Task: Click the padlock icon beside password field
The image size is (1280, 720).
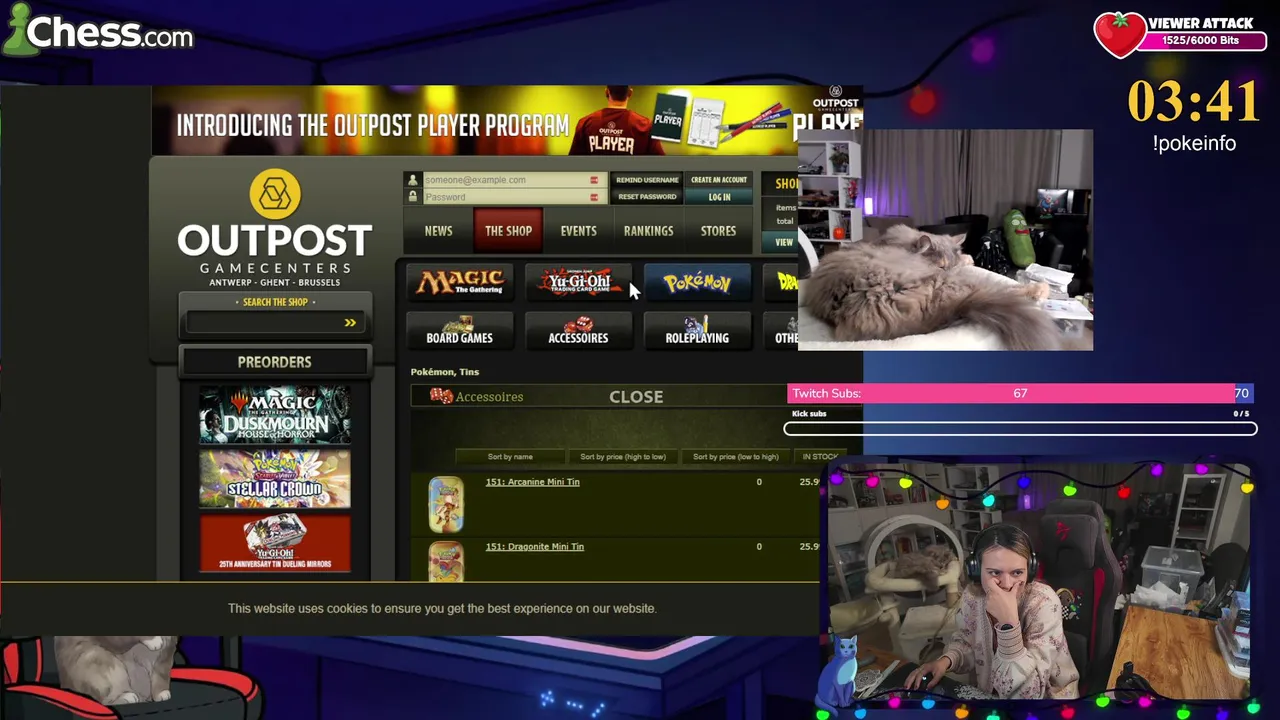Action: (x=412, y=197)
